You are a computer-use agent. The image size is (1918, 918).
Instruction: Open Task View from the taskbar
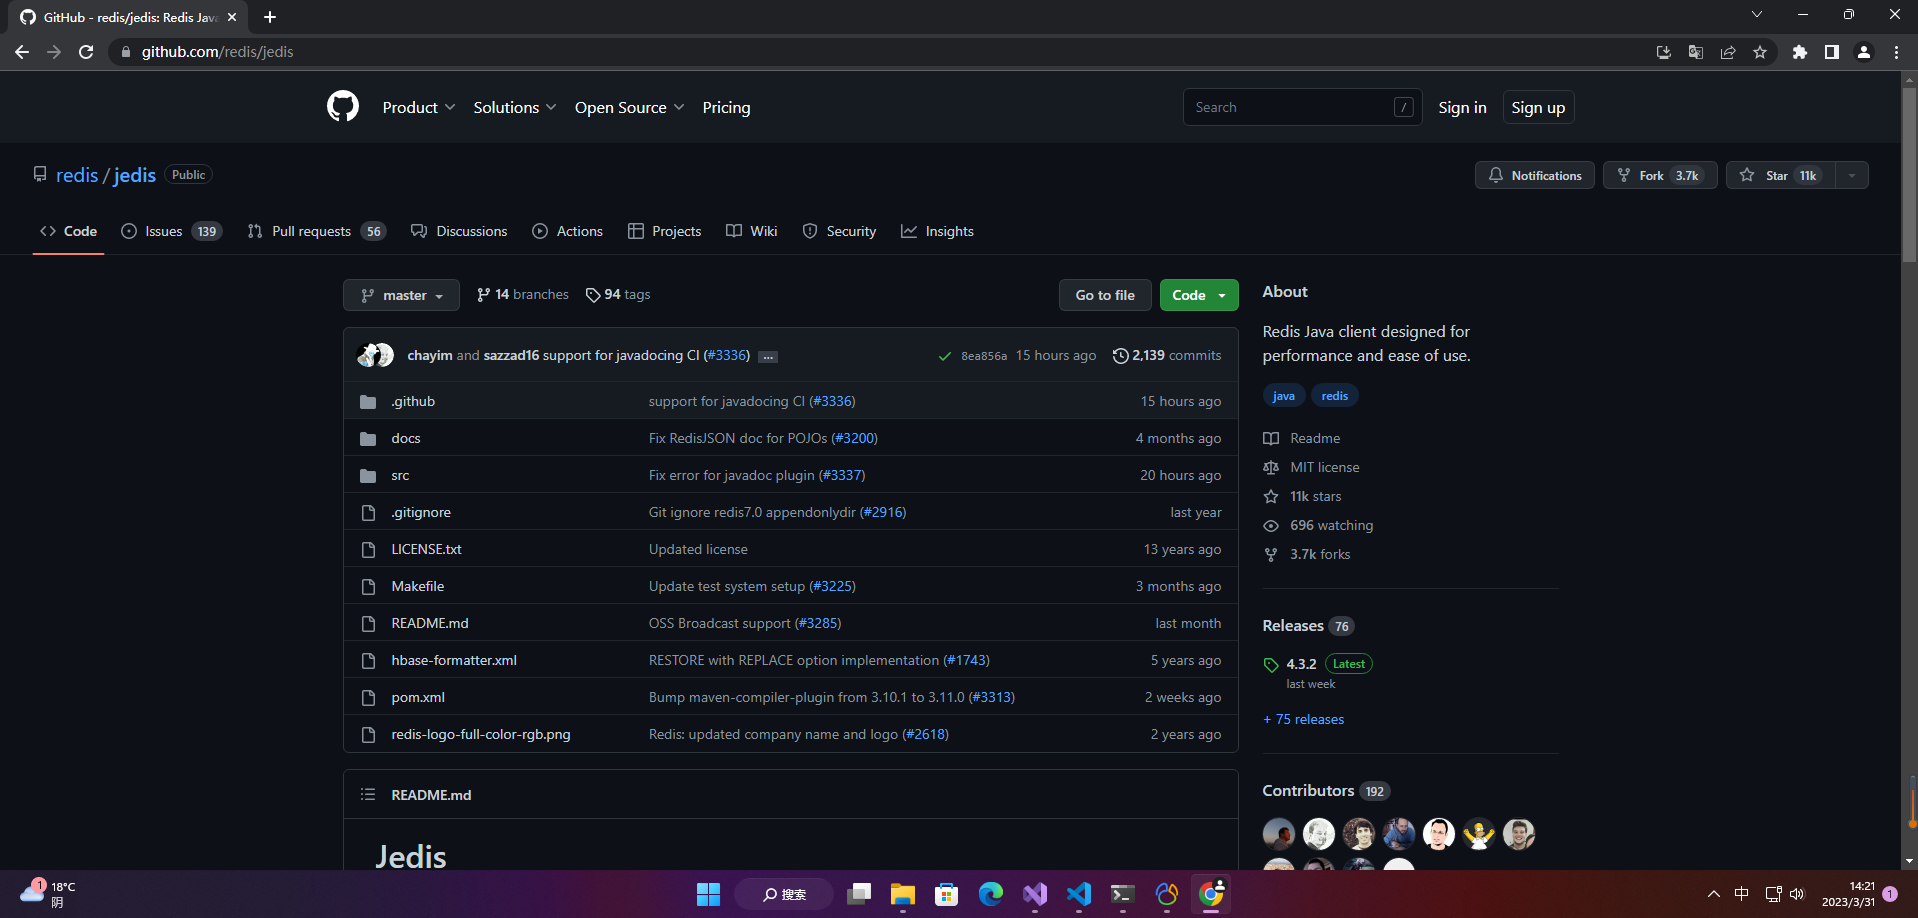click(859, 894)
